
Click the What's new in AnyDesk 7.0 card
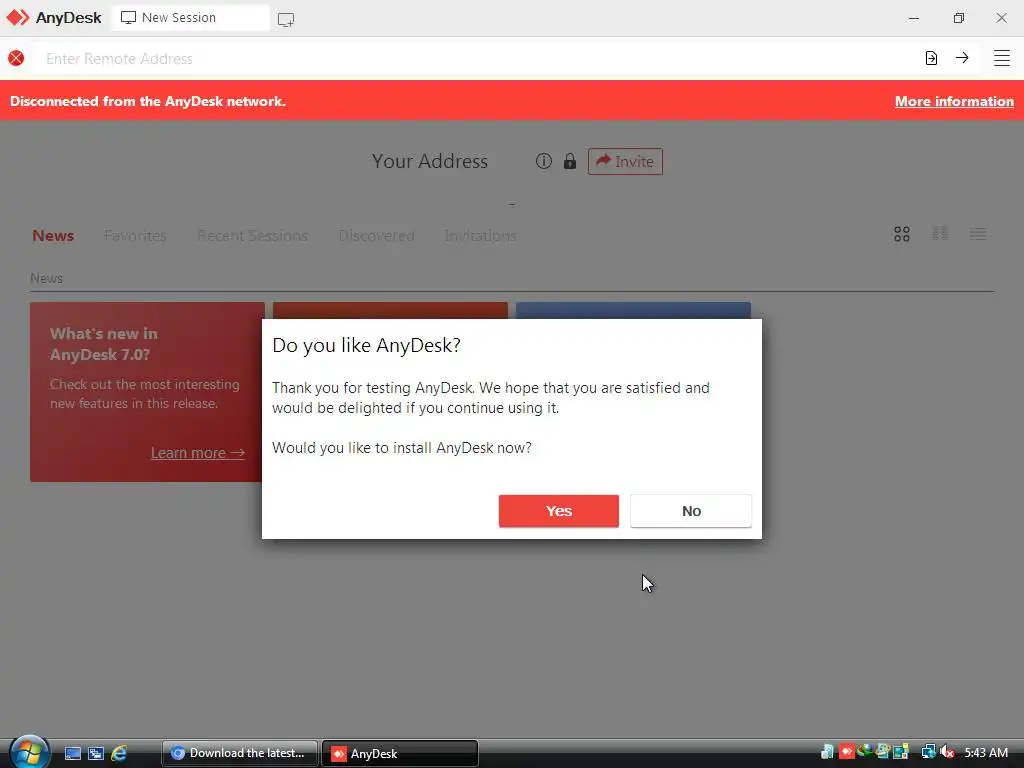(x=147, y=392)
